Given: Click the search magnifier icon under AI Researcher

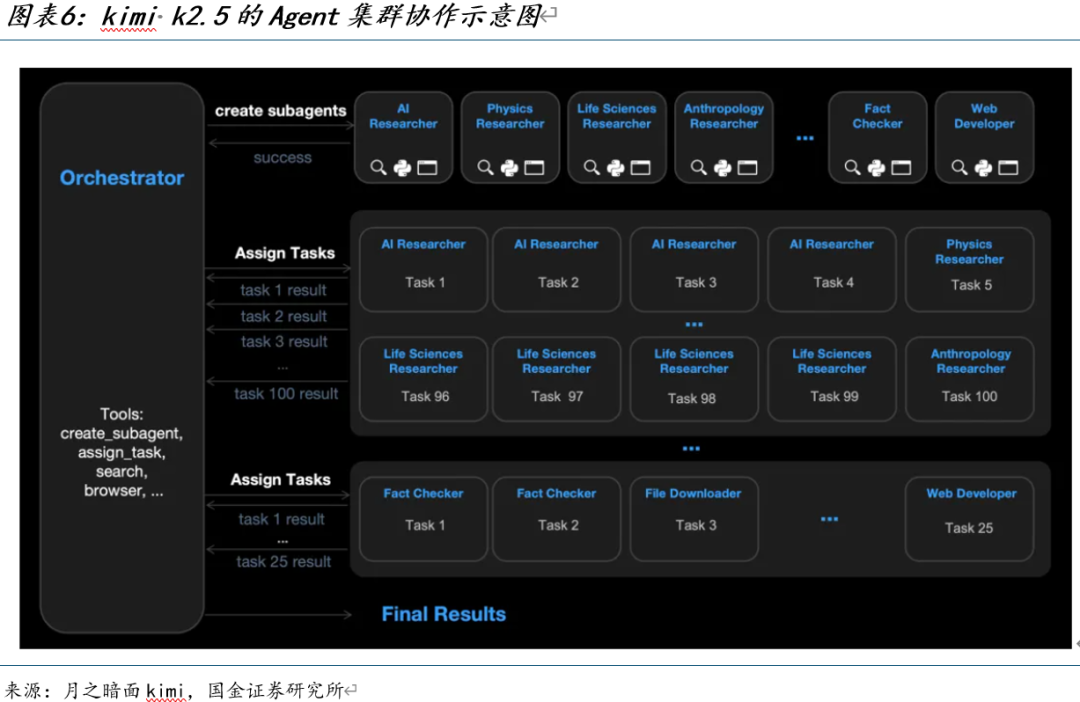Looking at the screenshot, I should click(x=378, y=168).
